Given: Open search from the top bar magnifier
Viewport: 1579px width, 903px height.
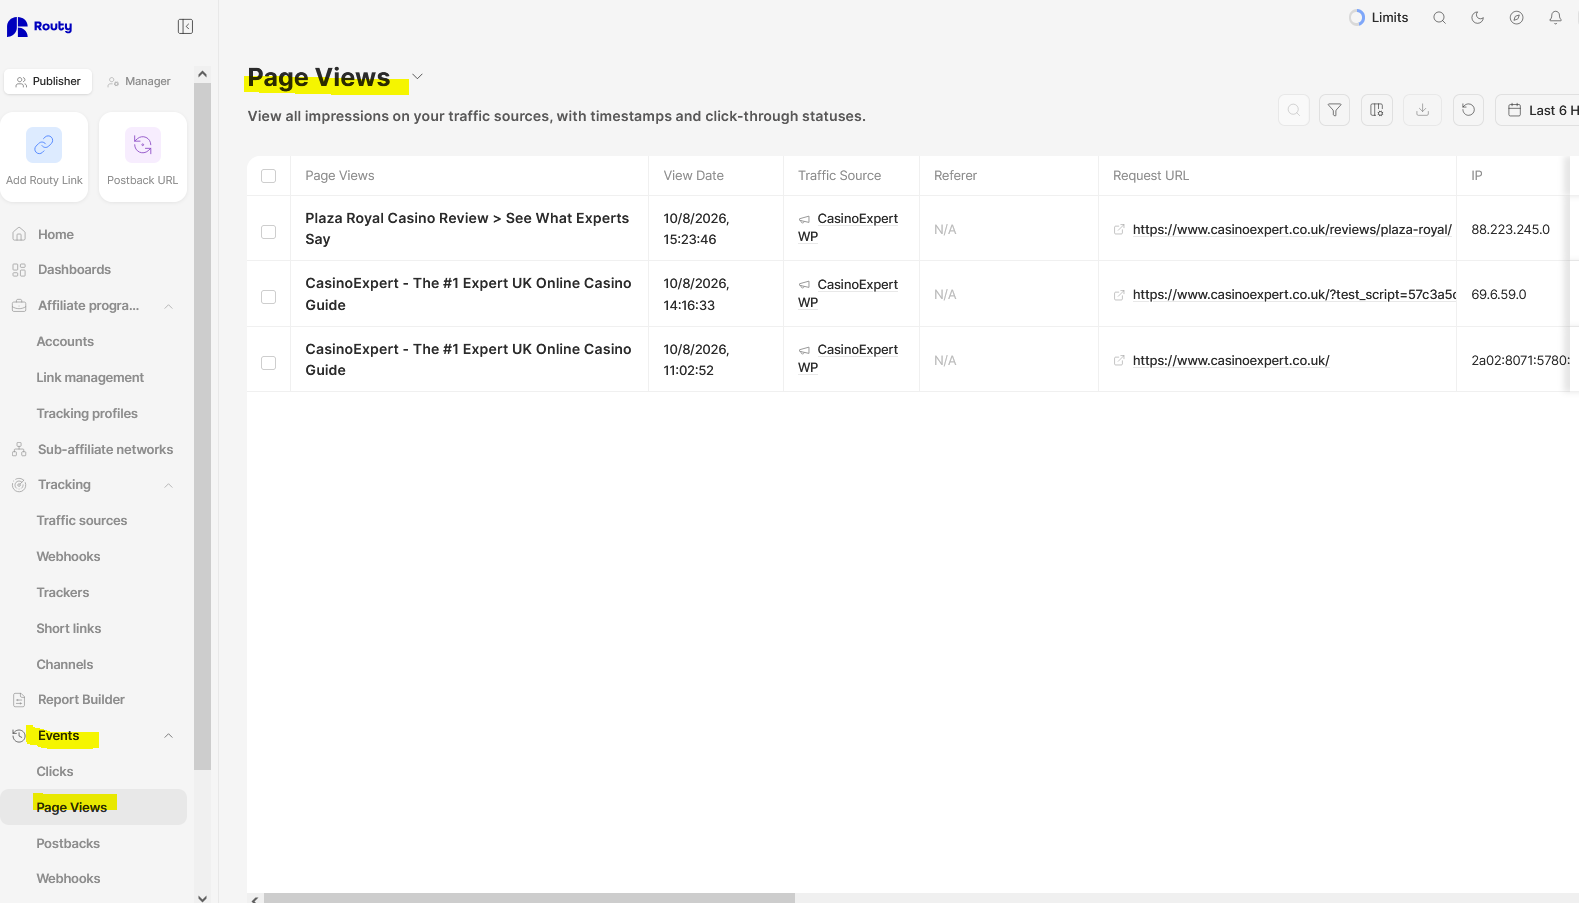Looking at the screenshot, I should click(1439, 17).
